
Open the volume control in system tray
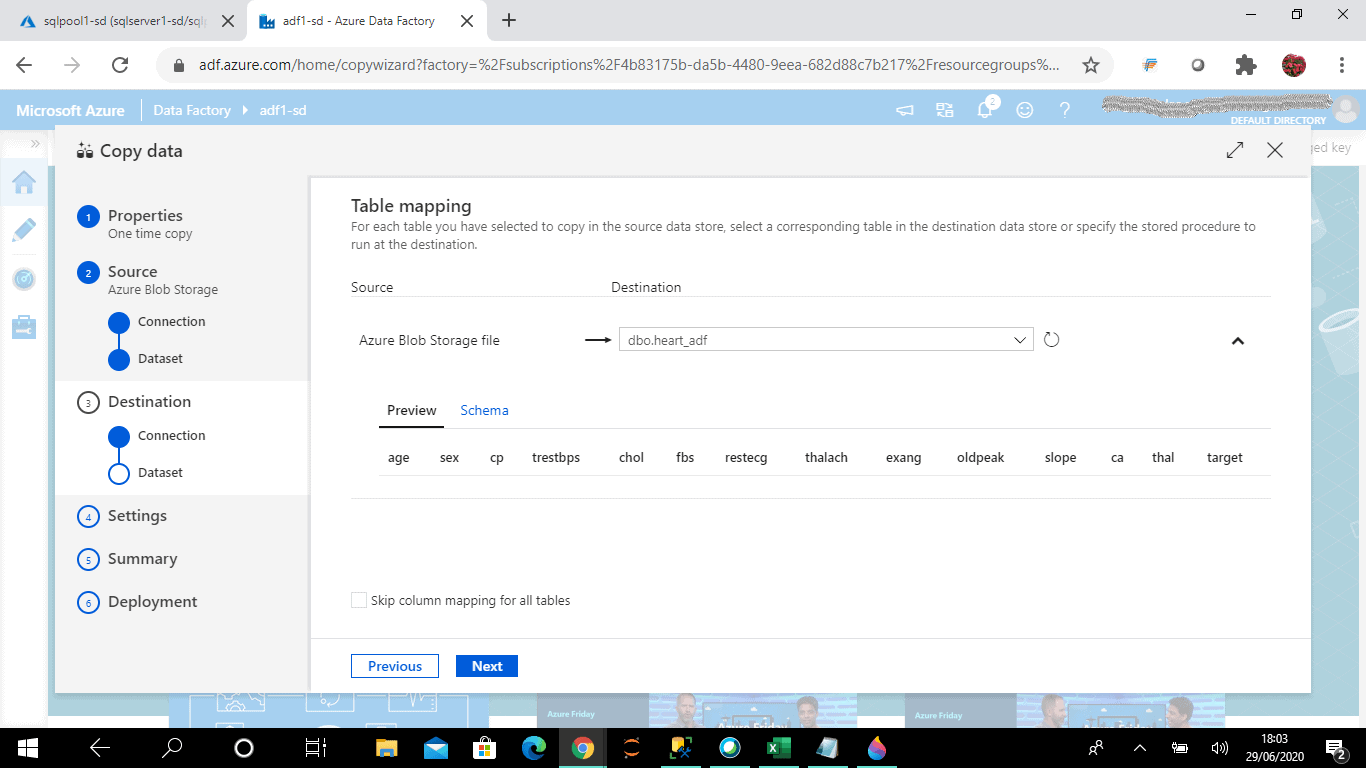(1219, 747)
